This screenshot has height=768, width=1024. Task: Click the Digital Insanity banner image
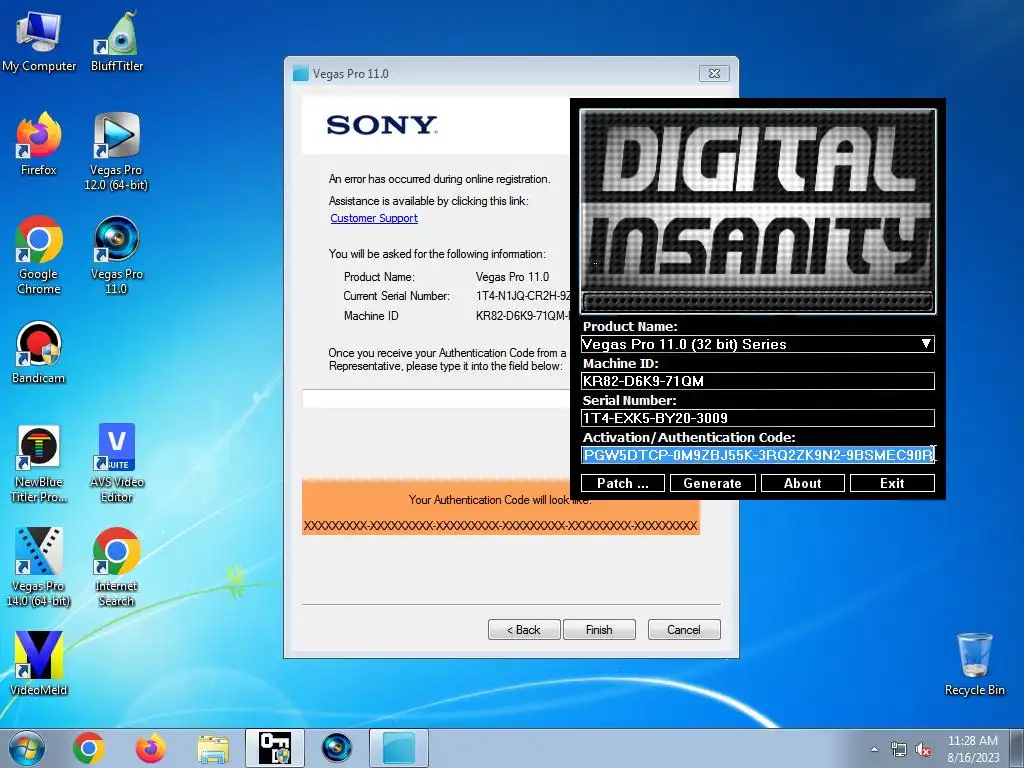click(758, 210)
